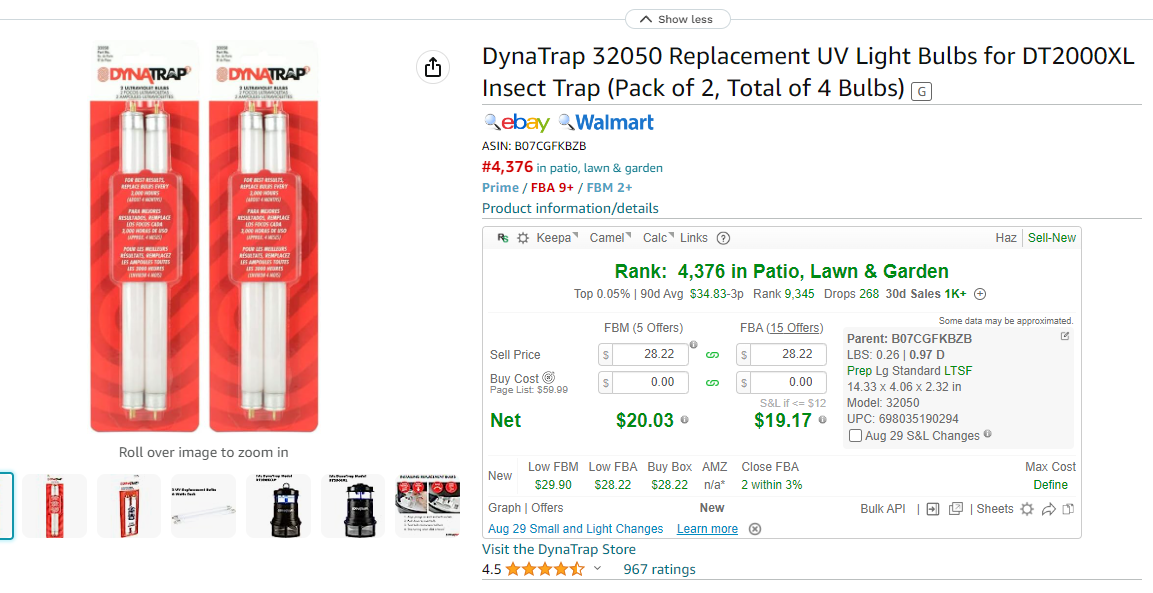Screen dimensions: 1153x593
Task: Dismiss the Small and Light Changes notice
Action: (x=754, y=529)
